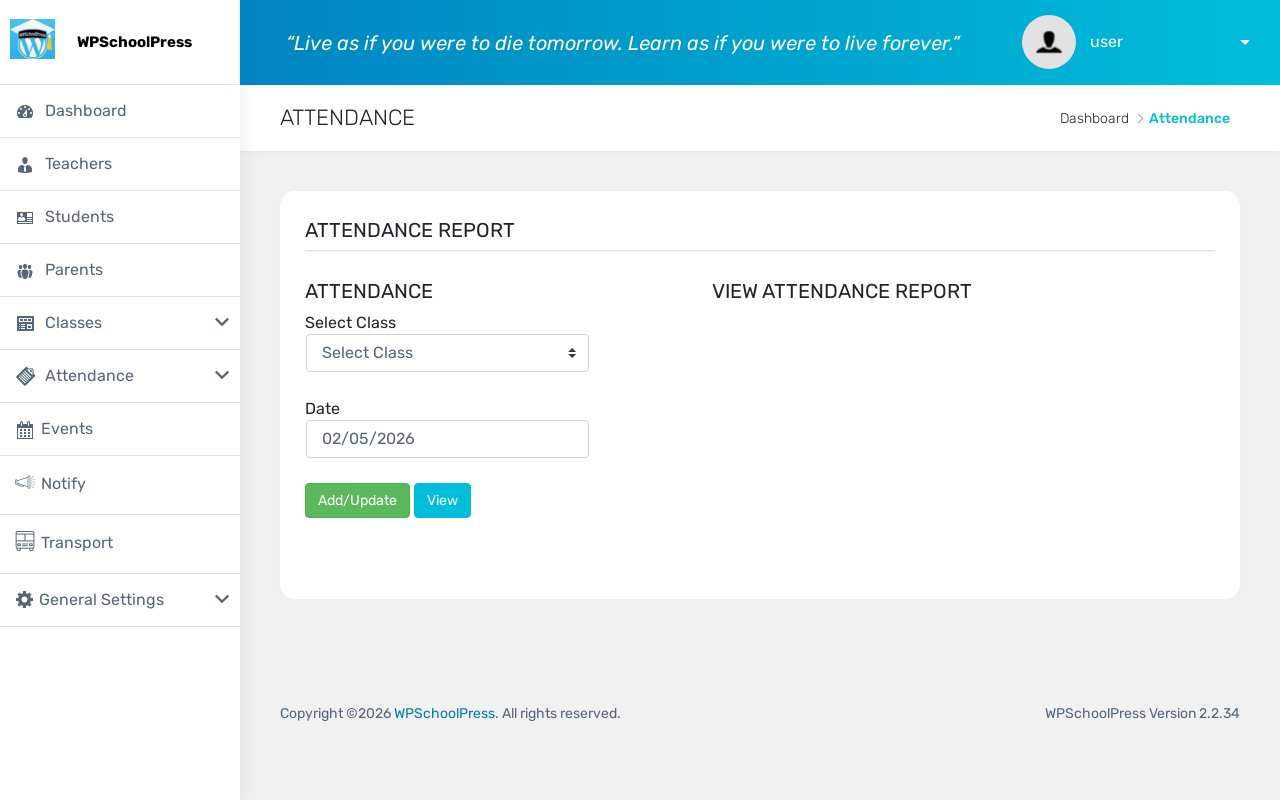Open the Select Class dropdown
The height and width of the screenshot is (800, 1280).
(x=447, y=353)
